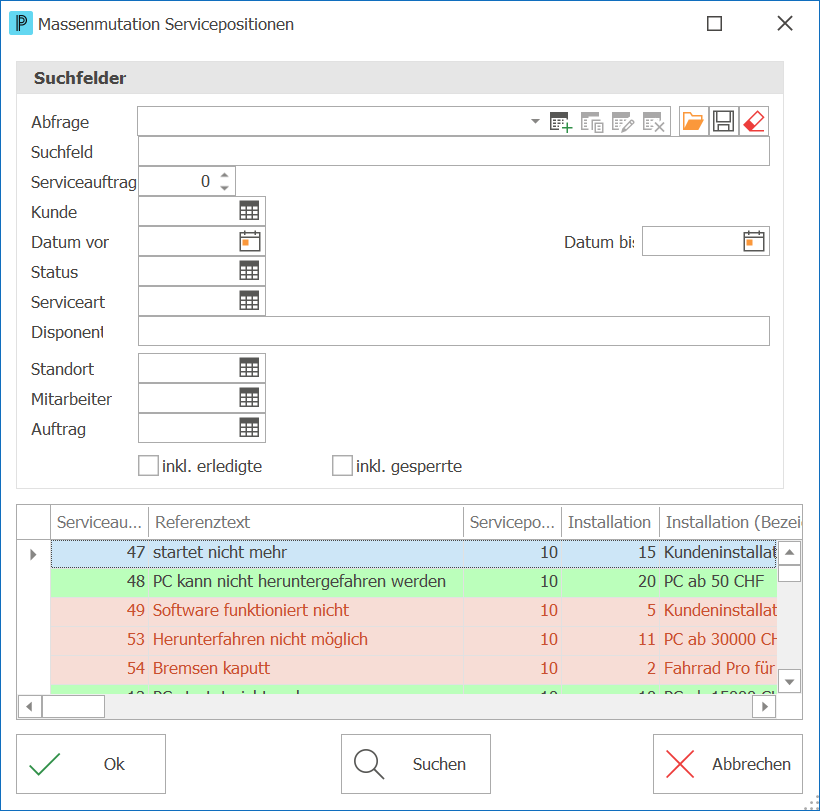
Task: Select row 'Software funktioniert nicht'
Action: (413, 611)
